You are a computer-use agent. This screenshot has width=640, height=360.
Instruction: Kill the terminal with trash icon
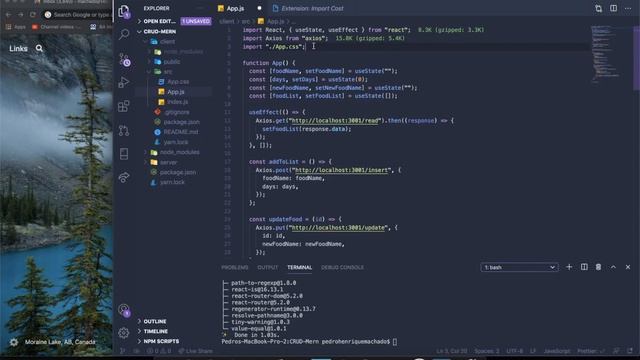[x=598, y=267]
